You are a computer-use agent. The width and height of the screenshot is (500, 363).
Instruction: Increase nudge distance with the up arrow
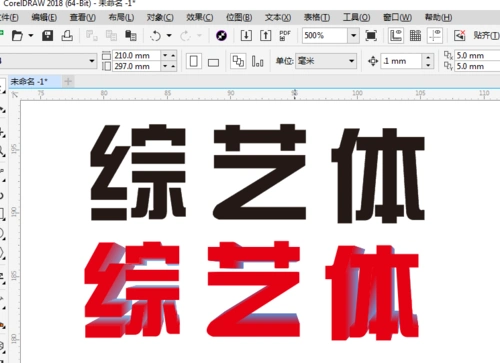[x=428, y=58]
